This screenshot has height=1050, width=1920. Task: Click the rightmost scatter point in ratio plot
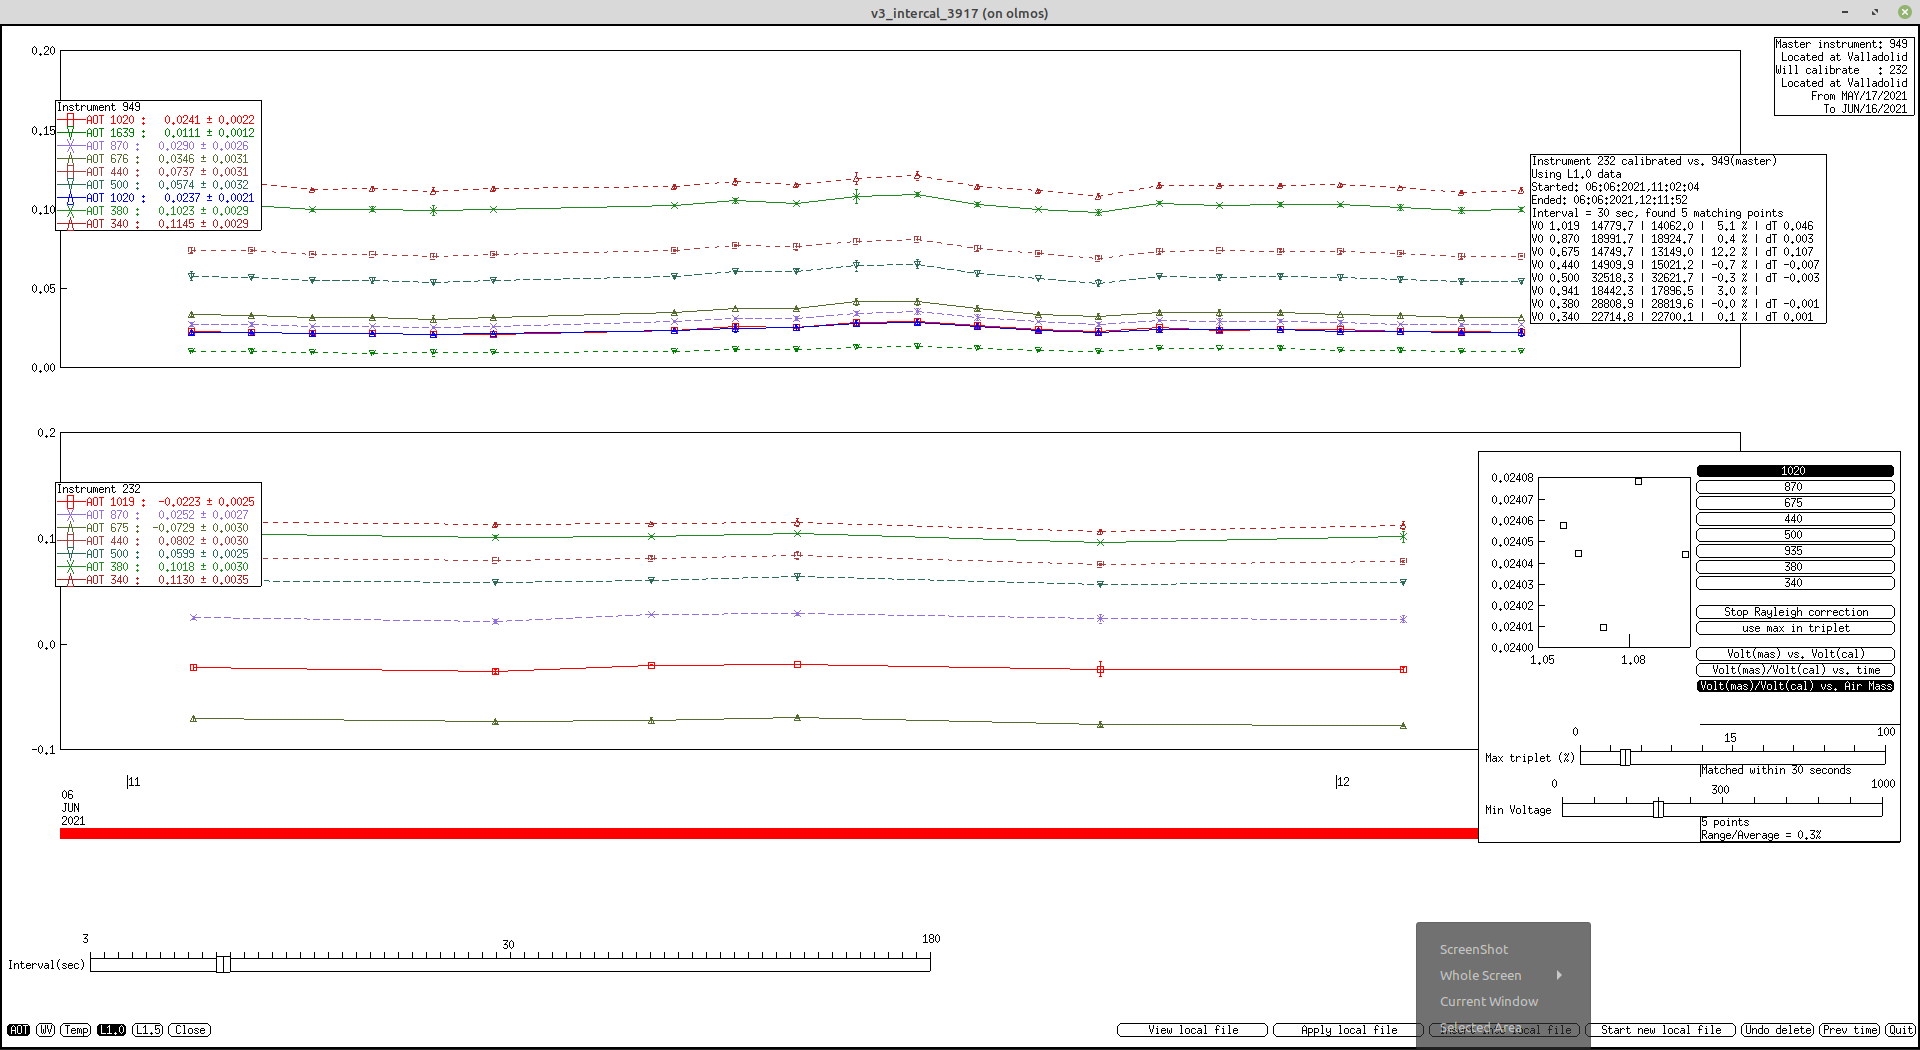tap(1685, 554)
